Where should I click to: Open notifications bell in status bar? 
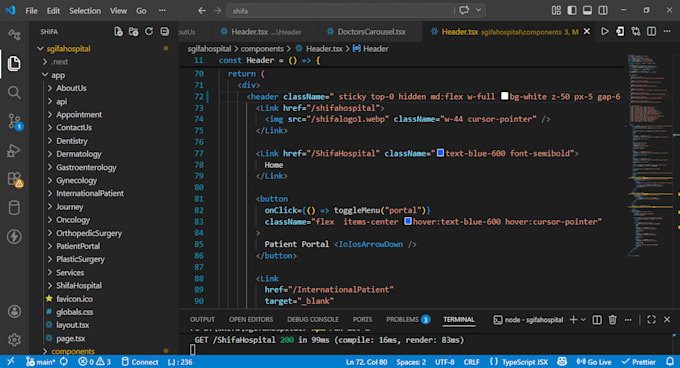click(x=670, y=362)
